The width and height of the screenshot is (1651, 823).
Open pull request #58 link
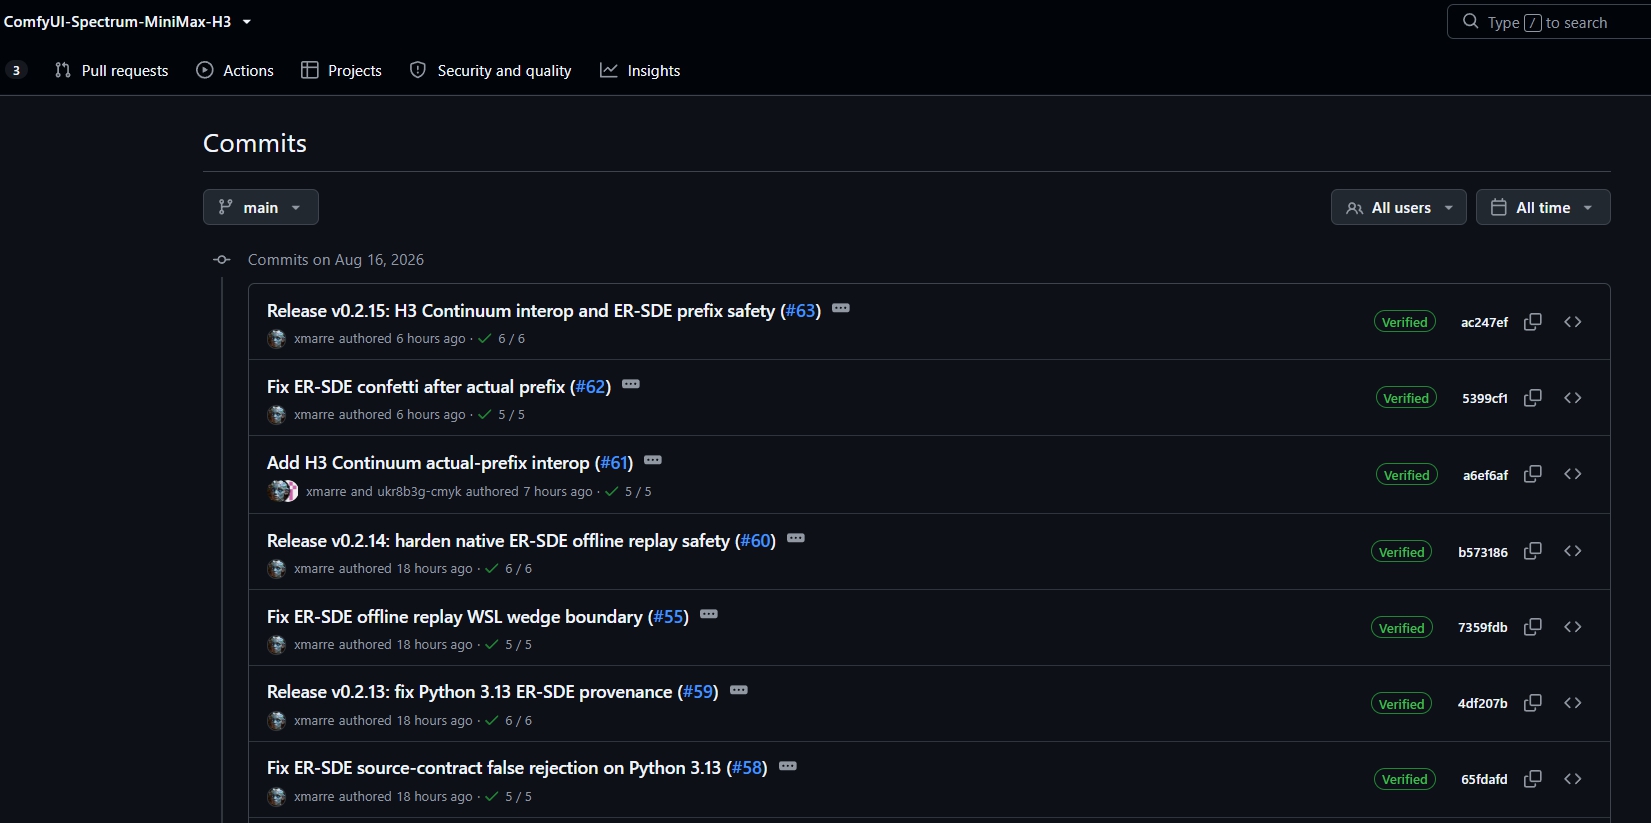click(x=748, y=768)
